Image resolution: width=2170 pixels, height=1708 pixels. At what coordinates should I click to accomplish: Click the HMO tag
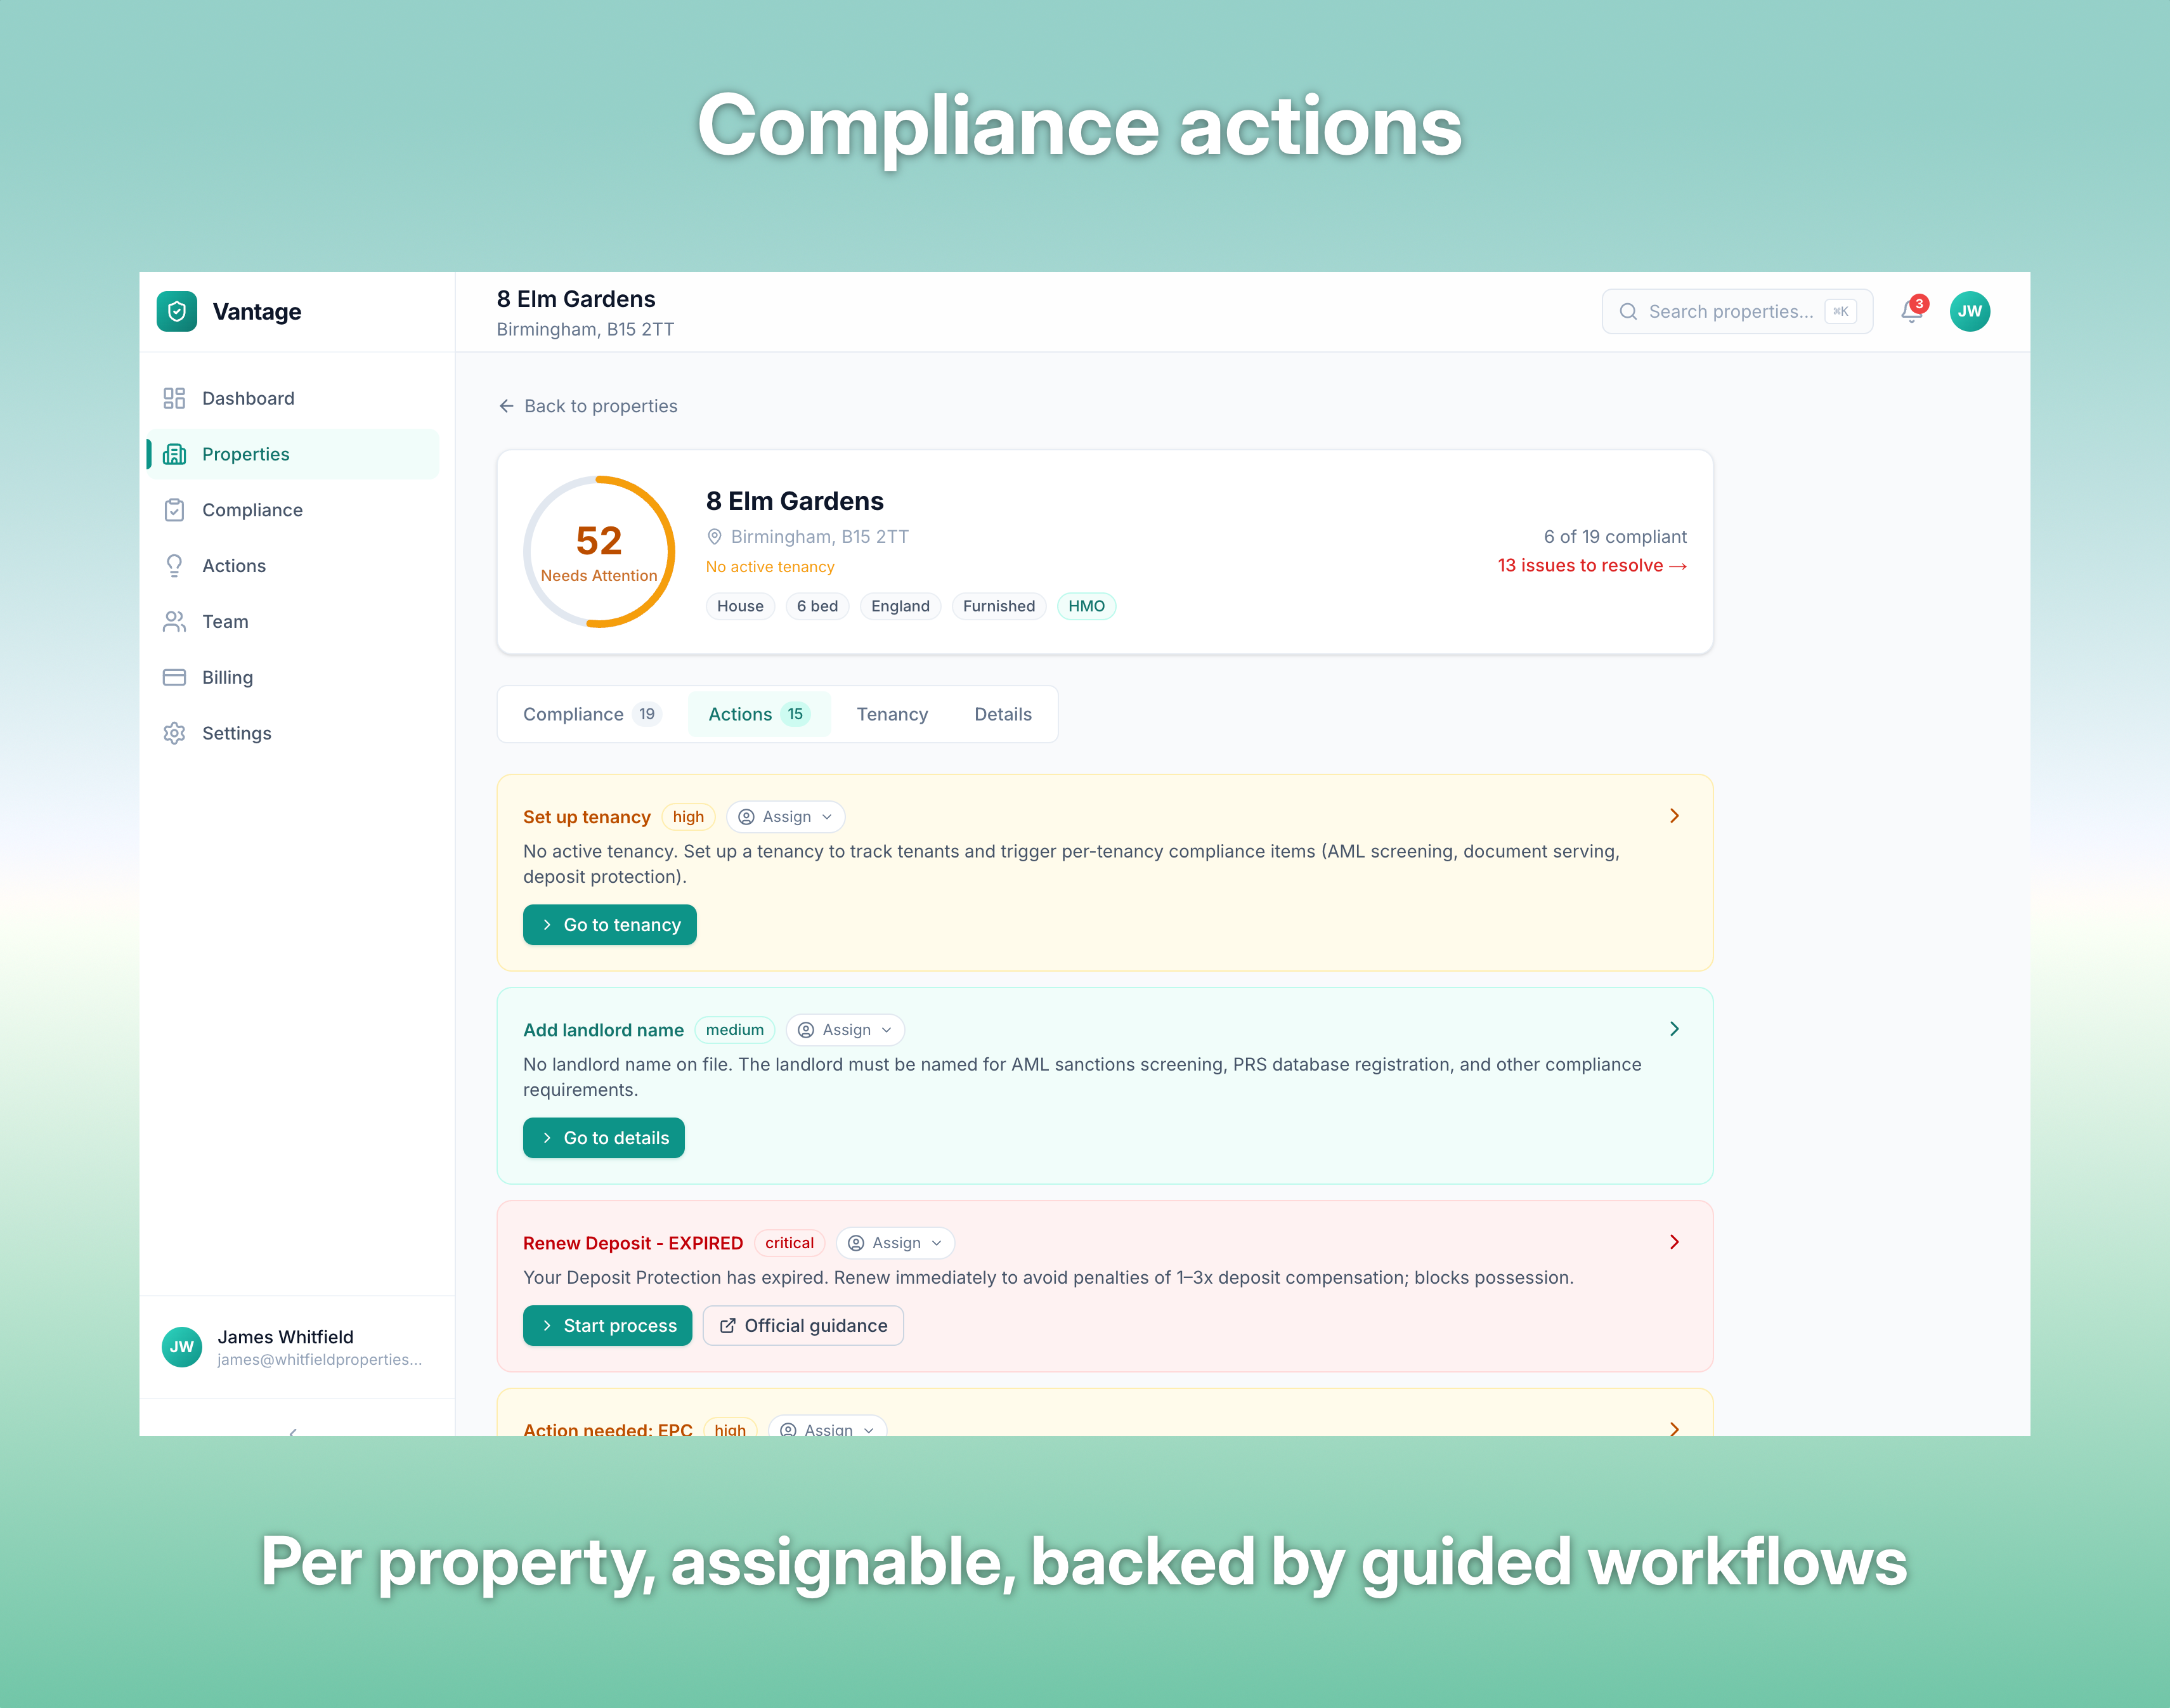pos(1086,606)
